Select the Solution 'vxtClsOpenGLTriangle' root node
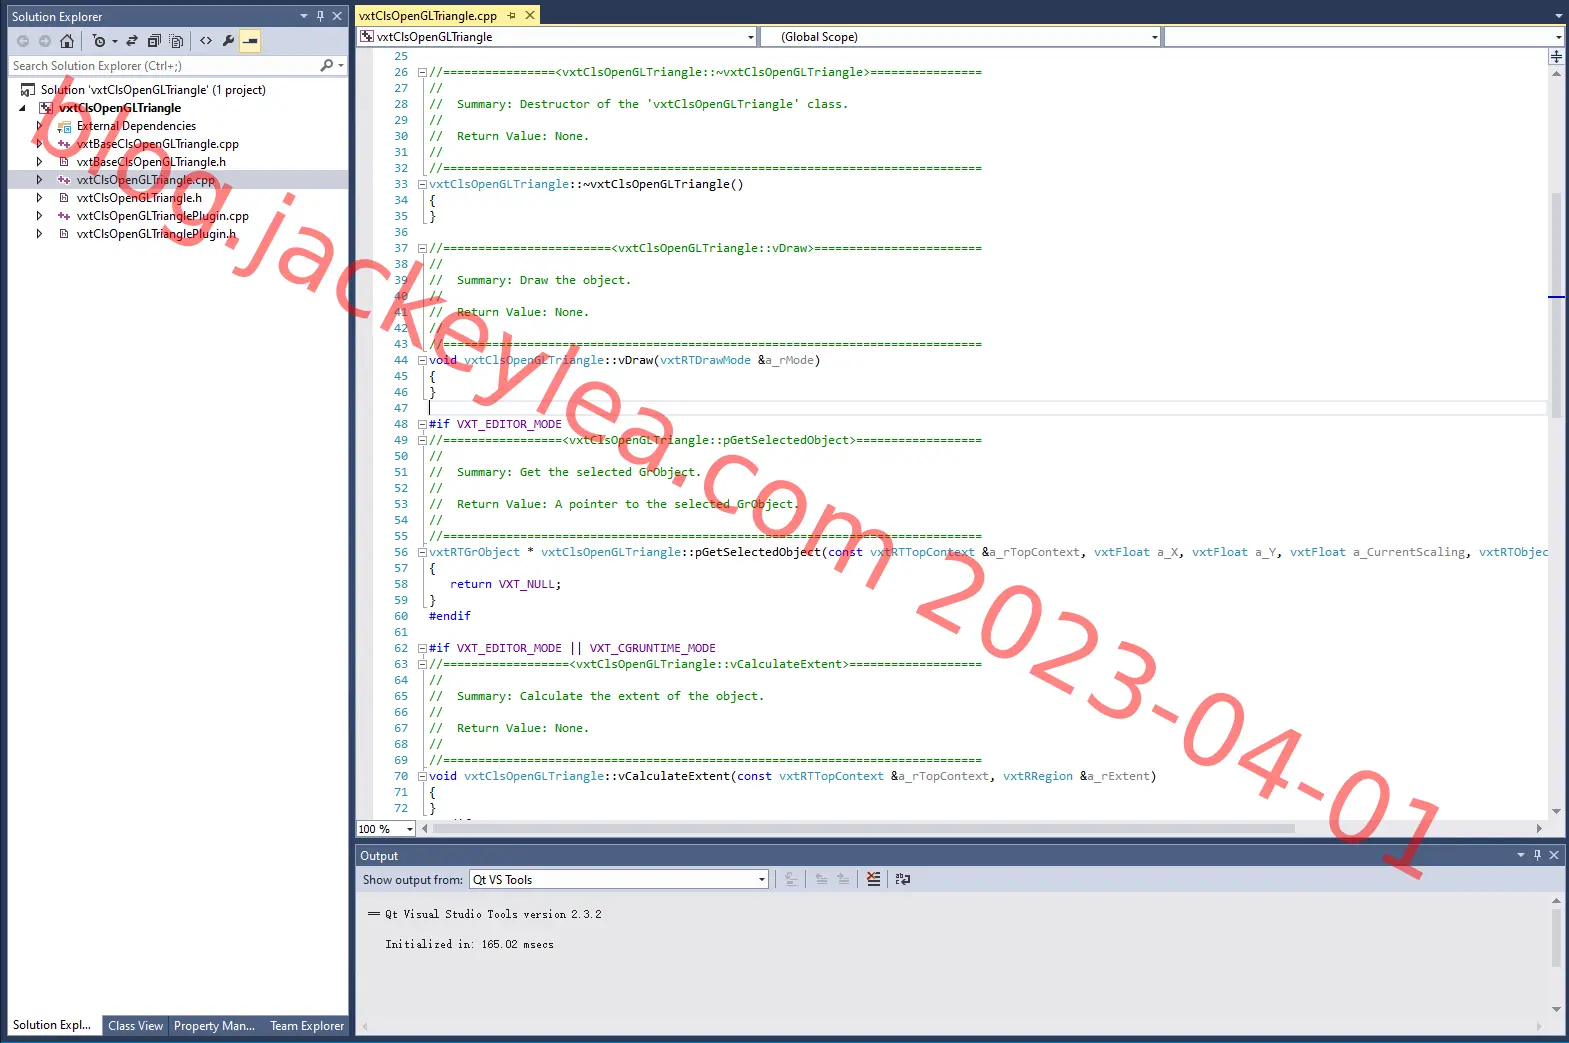 [x=153, y=90]
